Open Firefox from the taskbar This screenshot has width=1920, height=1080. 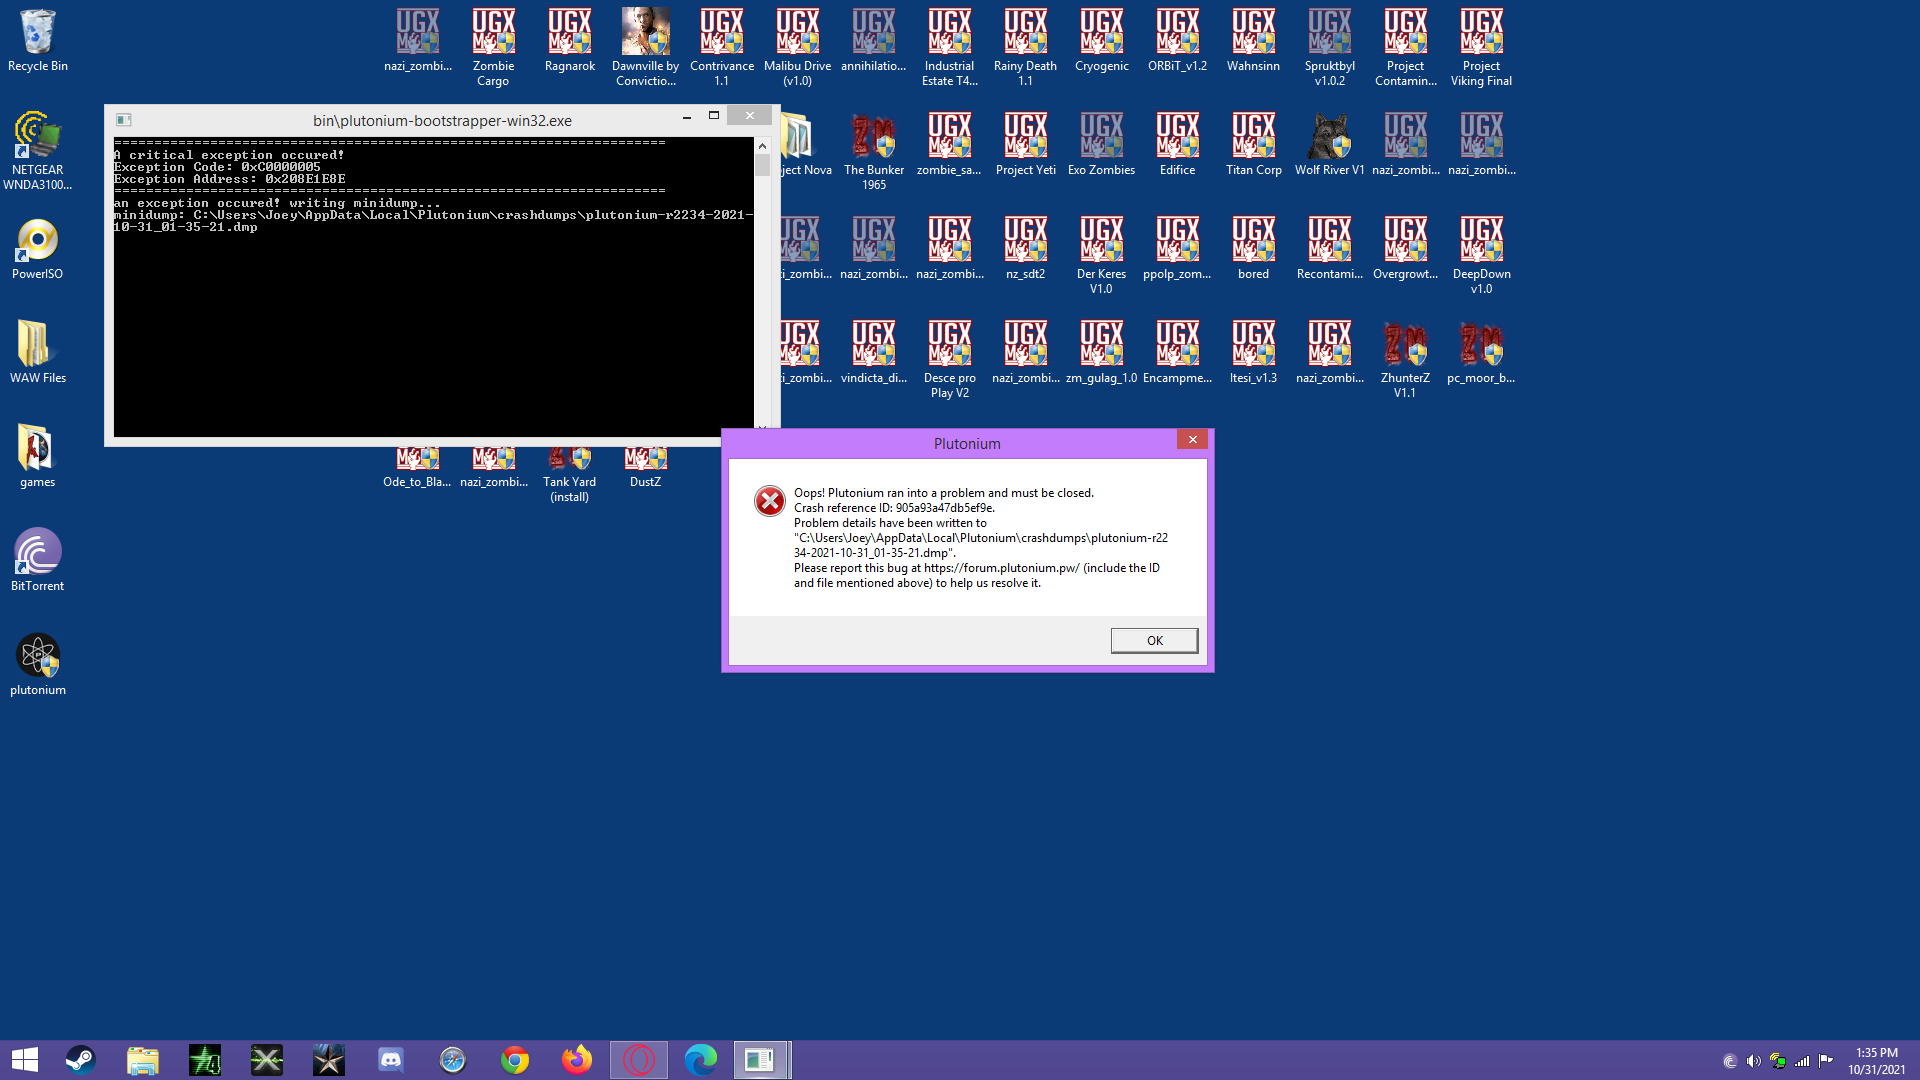(x=577, y=1060)
